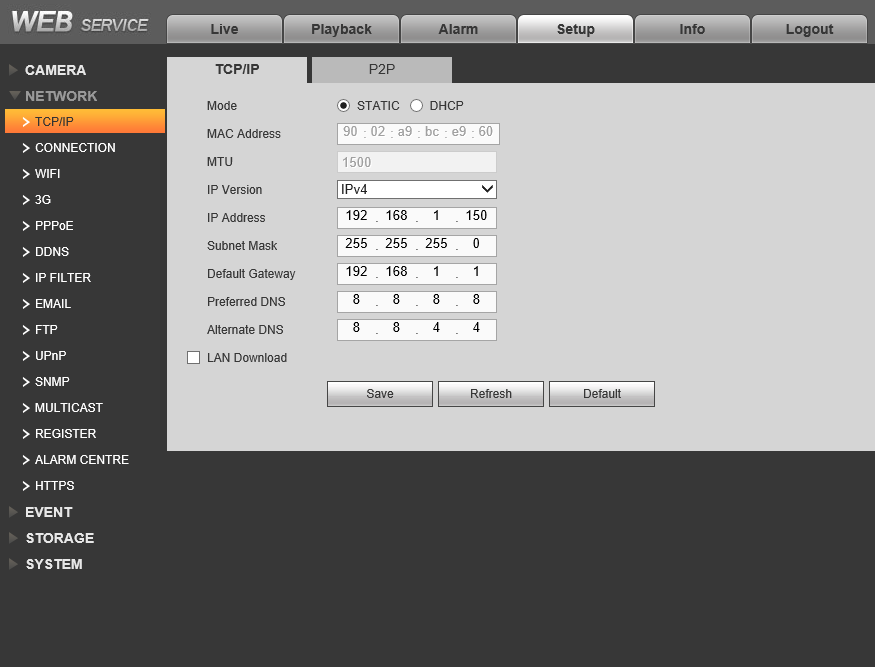Click the Default Gateway second octet 168
The width and height of the screenshot is (875, 667).
click(396, 272)
